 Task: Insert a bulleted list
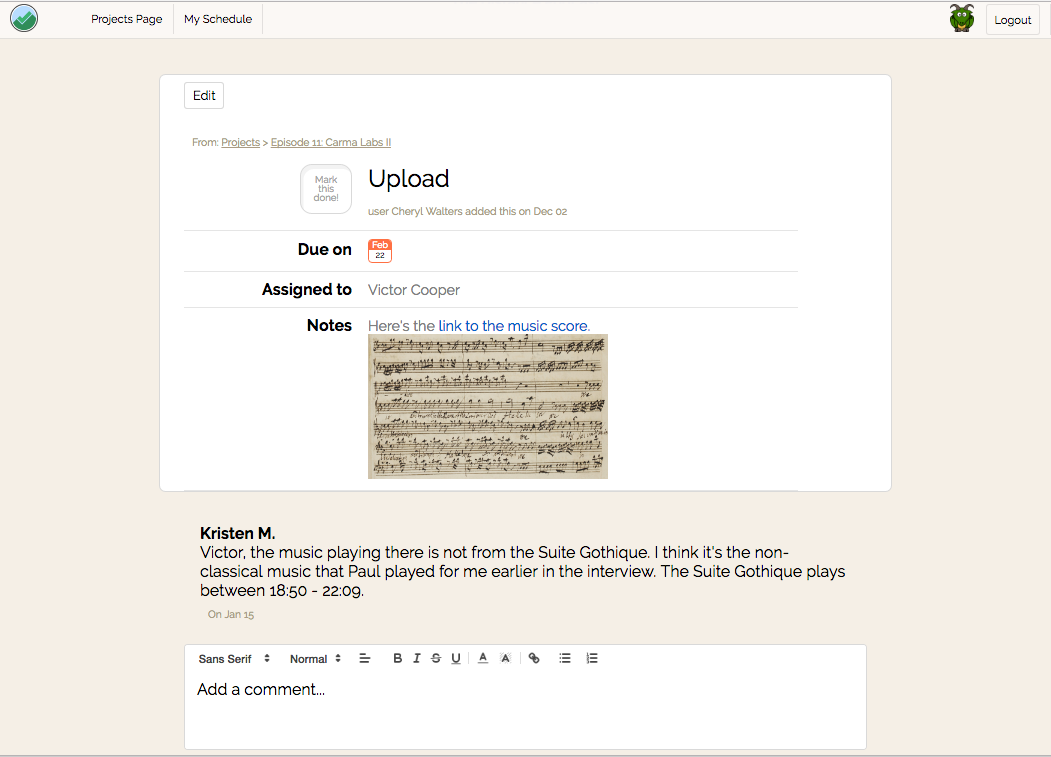point(565,658)
